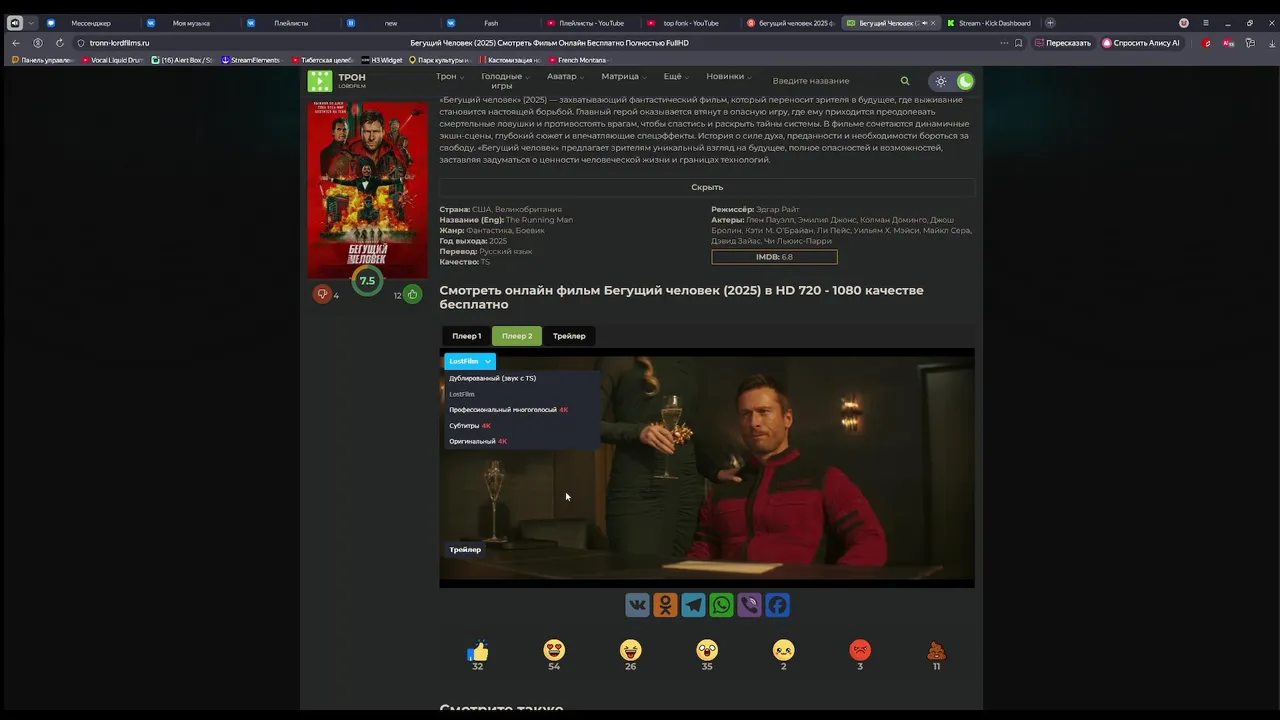The height and width of the screenshot is (720, 1280).
Task: React with heart-eyes emoji (54)
Action: click(554, 651)
